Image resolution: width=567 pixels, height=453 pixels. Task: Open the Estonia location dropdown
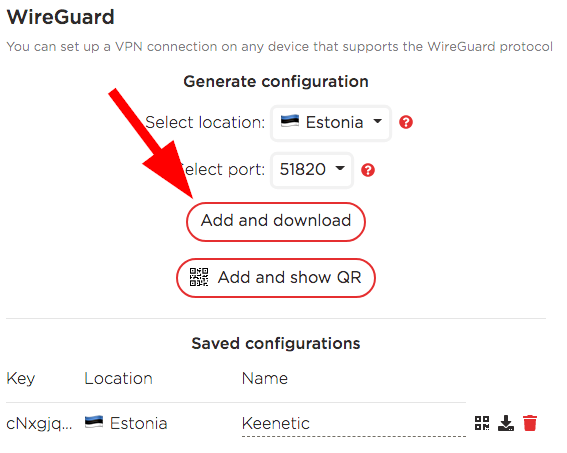point(331,123)
